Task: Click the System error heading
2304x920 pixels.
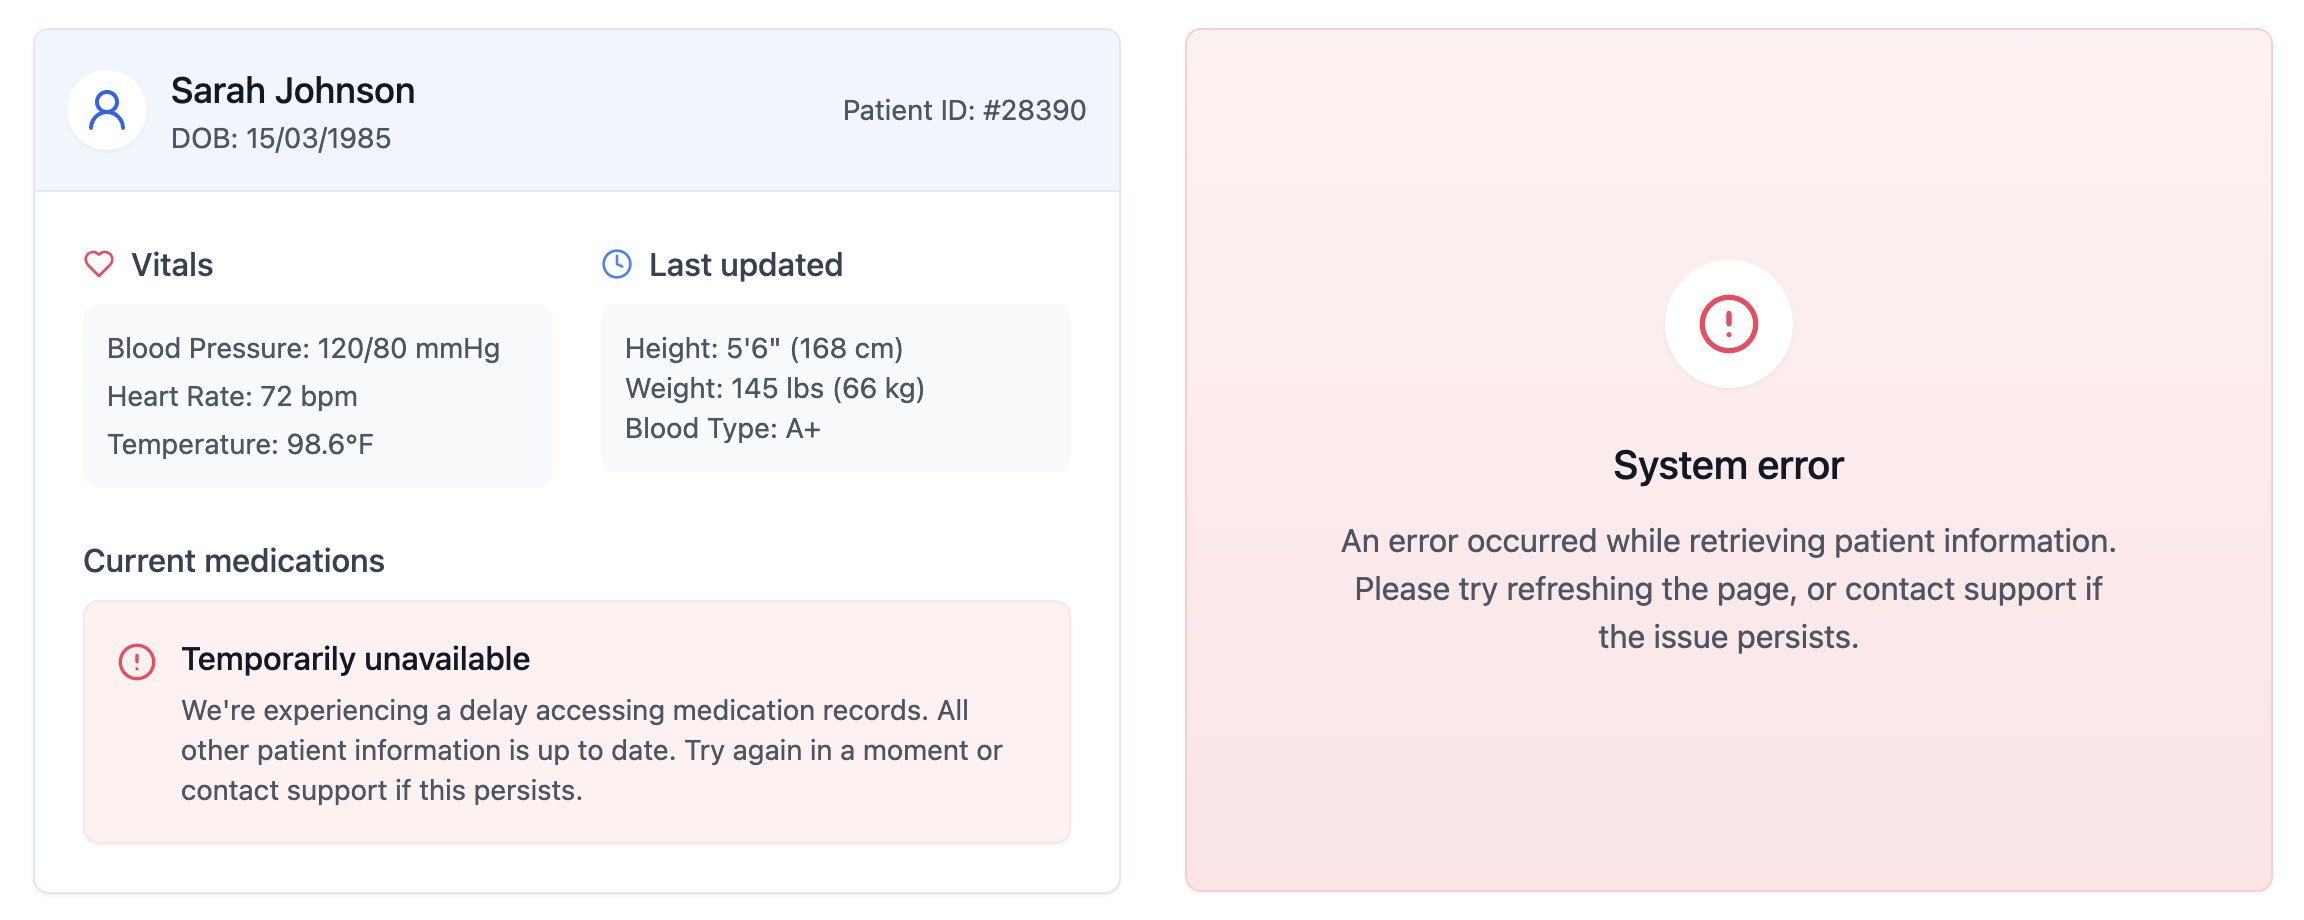Action: pos(1726,465)
